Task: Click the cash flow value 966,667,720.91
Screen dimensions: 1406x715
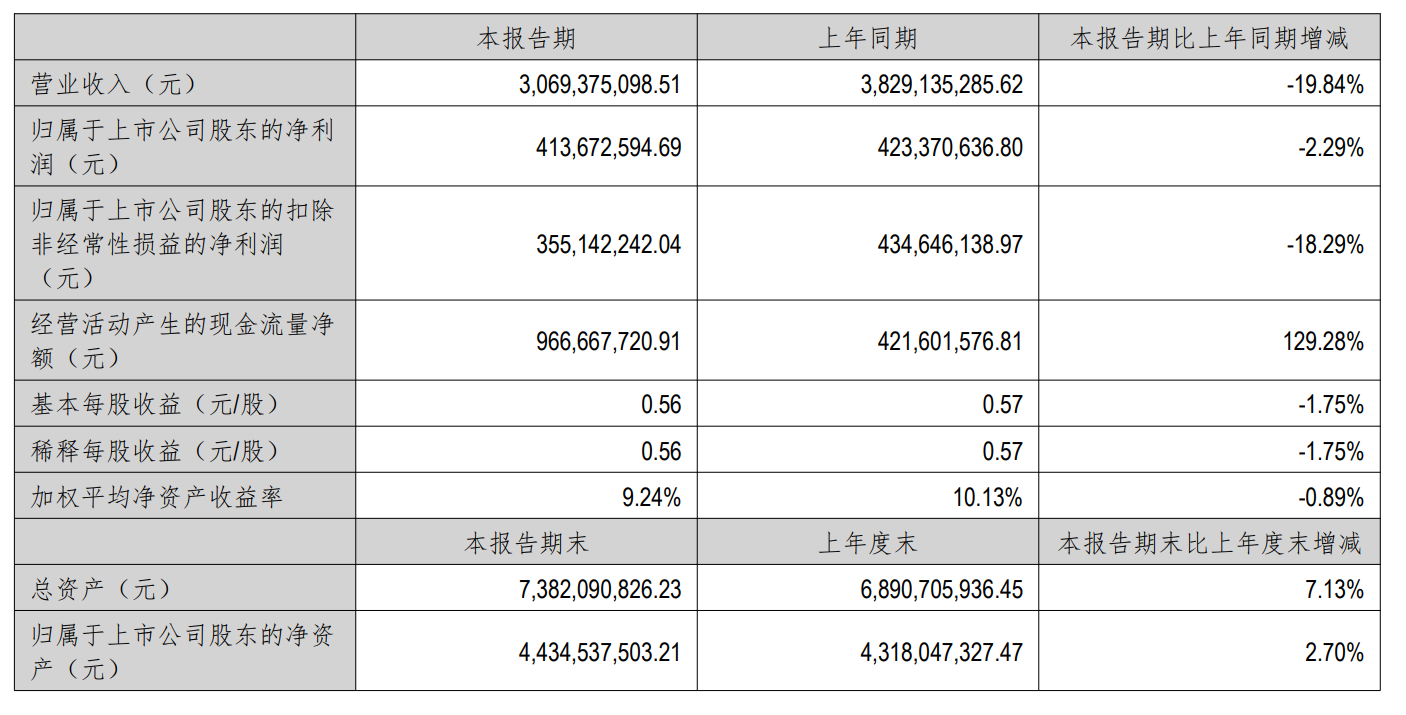Action: (x=608, y=341)
